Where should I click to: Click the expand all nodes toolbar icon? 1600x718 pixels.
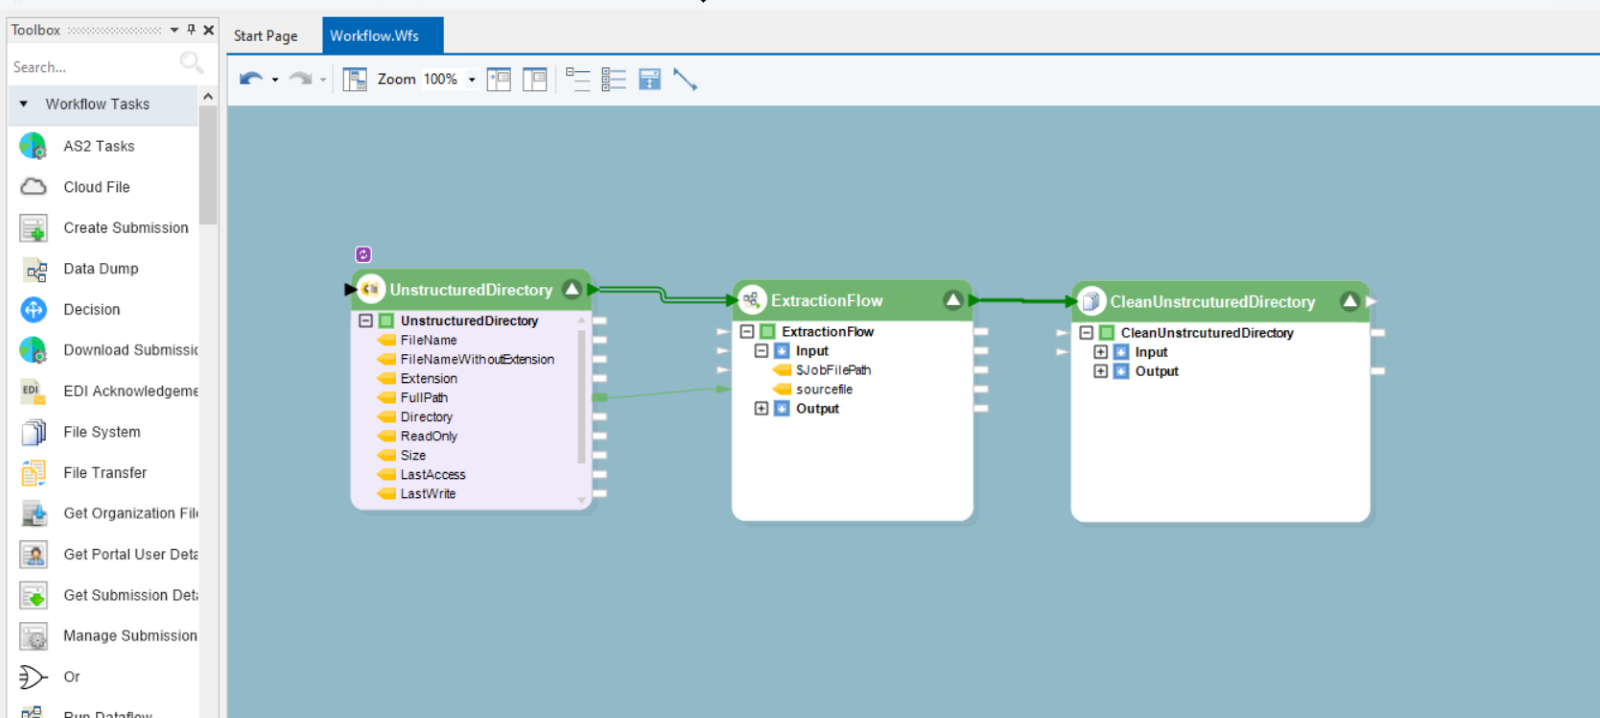click(613, 79)
